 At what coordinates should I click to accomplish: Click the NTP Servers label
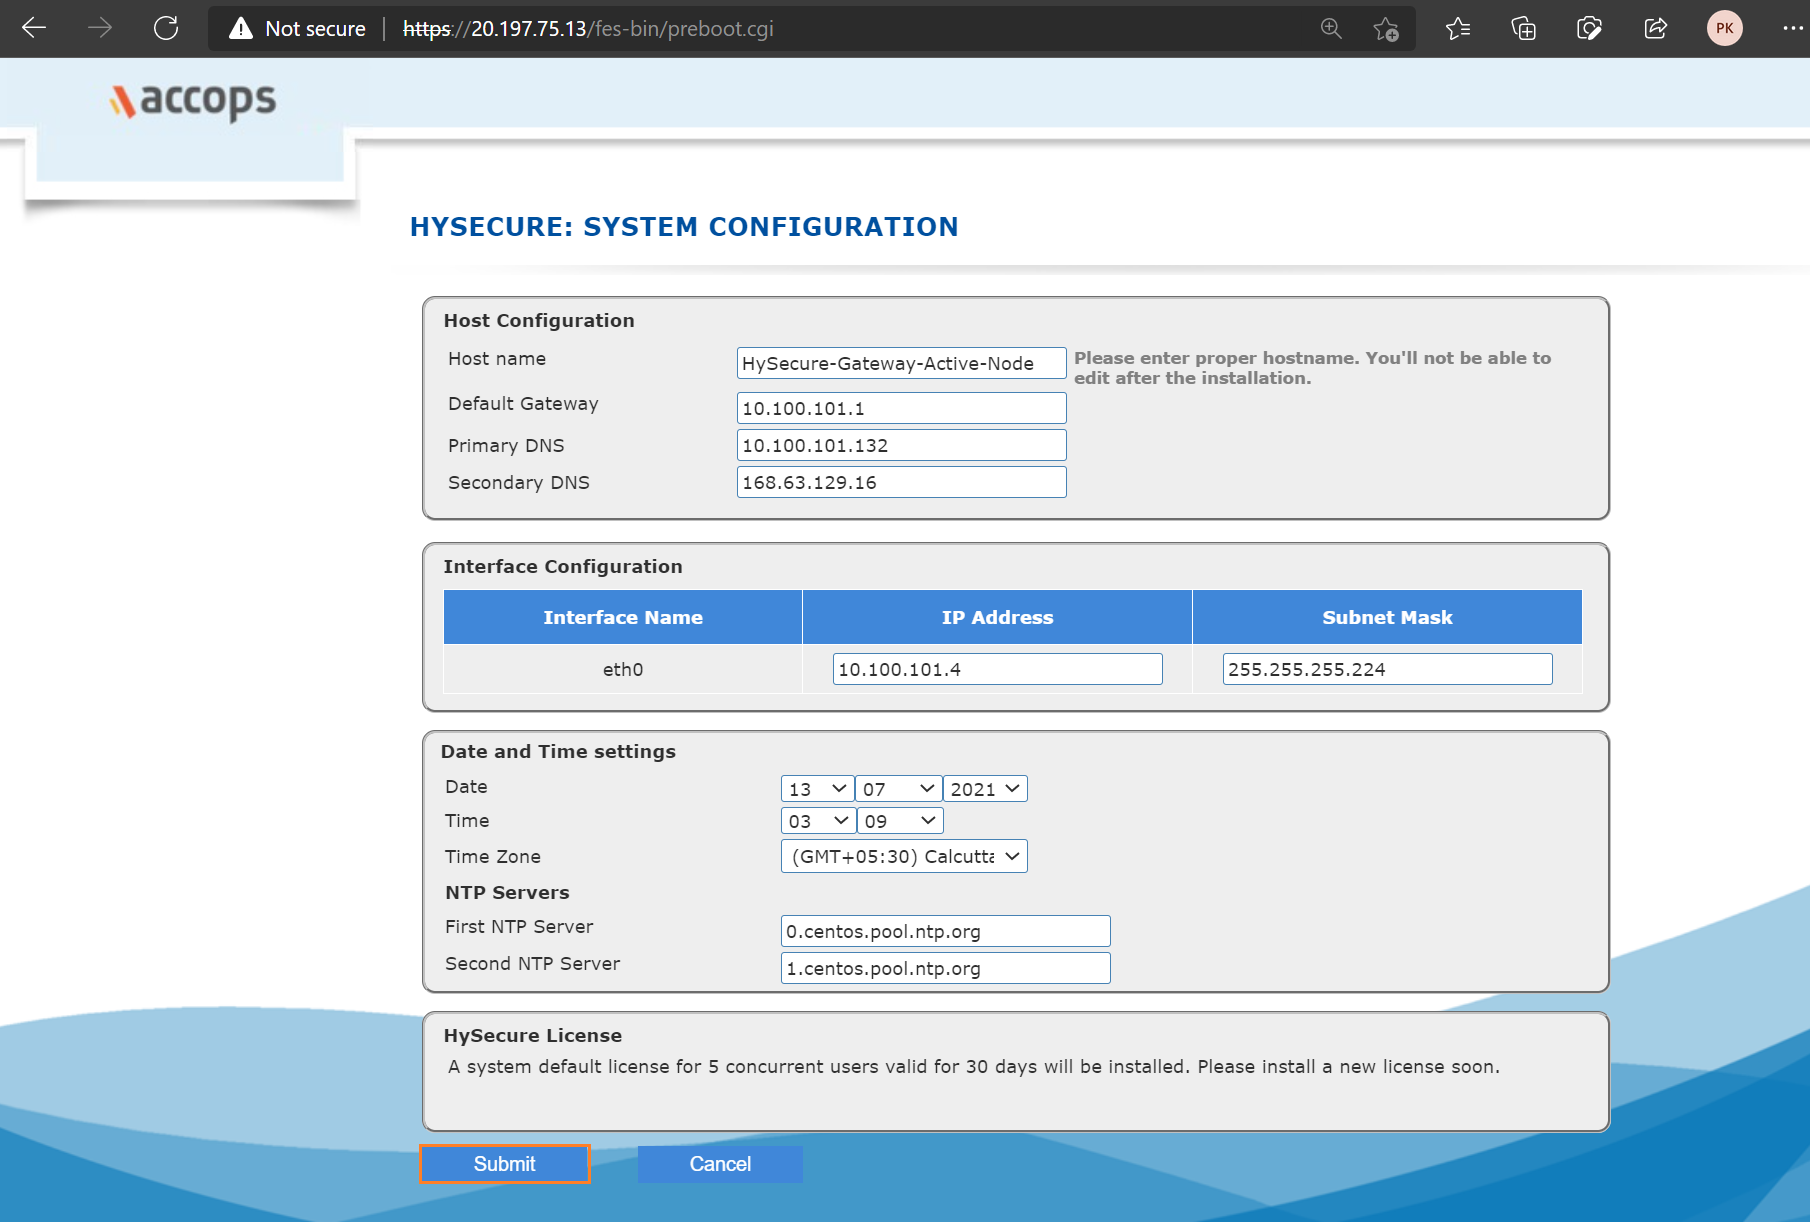point(507,892)
